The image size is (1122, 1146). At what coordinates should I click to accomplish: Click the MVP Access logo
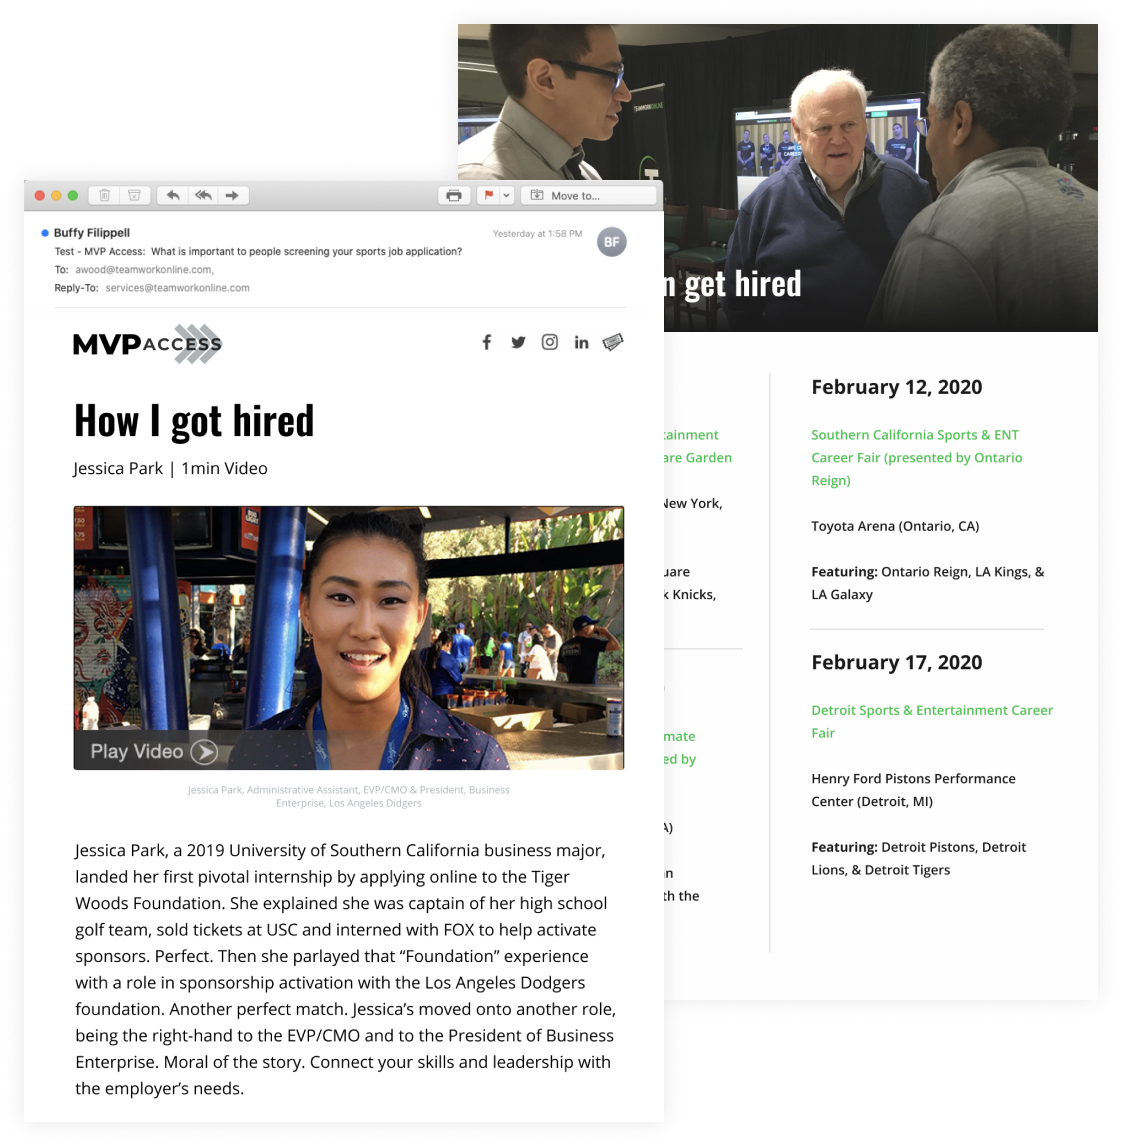click(x=147, y=344)
